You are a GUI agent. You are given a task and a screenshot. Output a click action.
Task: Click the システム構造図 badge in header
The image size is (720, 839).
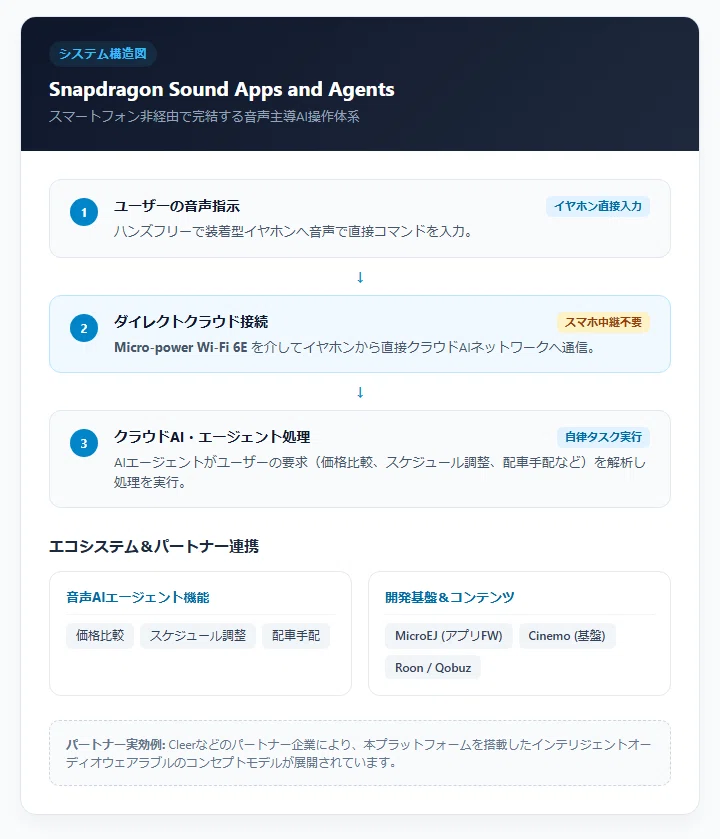tap(103, 54)
